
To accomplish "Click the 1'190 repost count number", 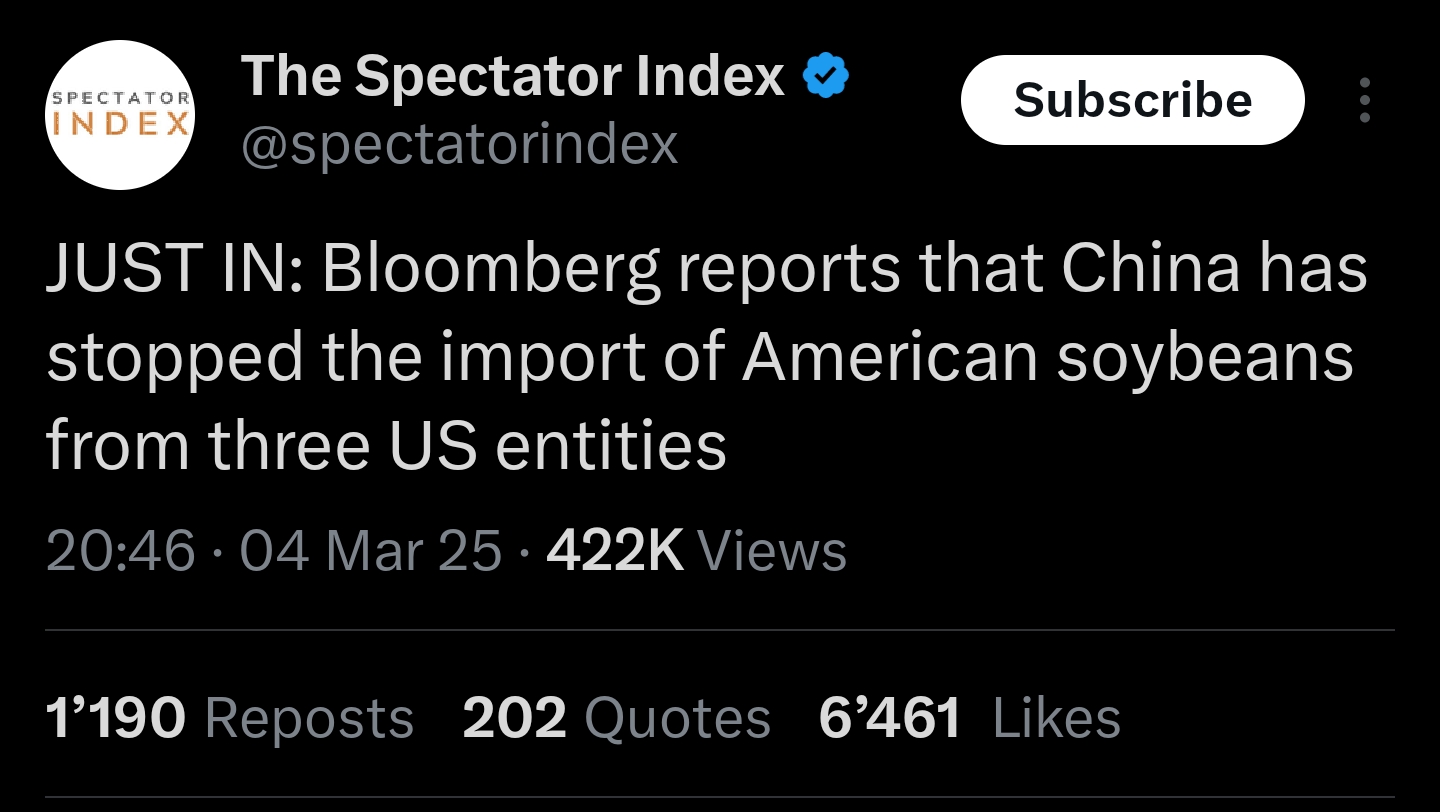I will tap(115, 718).
